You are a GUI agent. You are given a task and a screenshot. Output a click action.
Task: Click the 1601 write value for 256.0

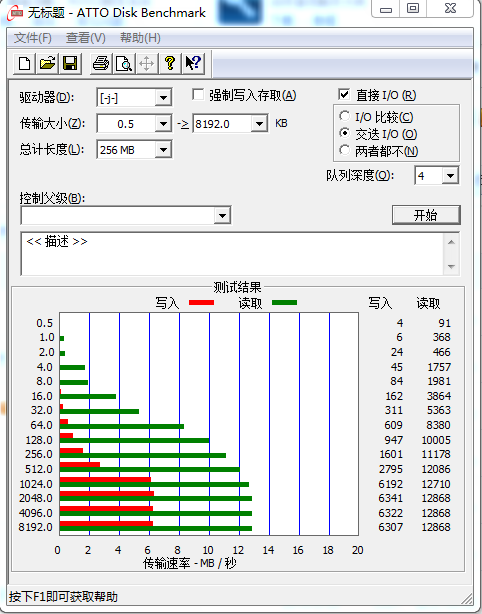[x=391, y=454]
